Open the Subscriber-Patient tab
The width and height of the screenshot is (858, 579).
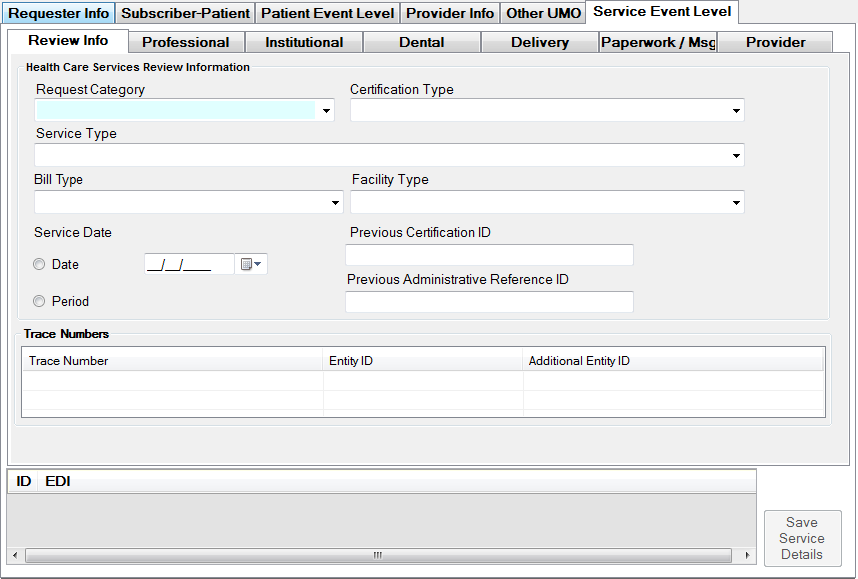tap(185, 13)
